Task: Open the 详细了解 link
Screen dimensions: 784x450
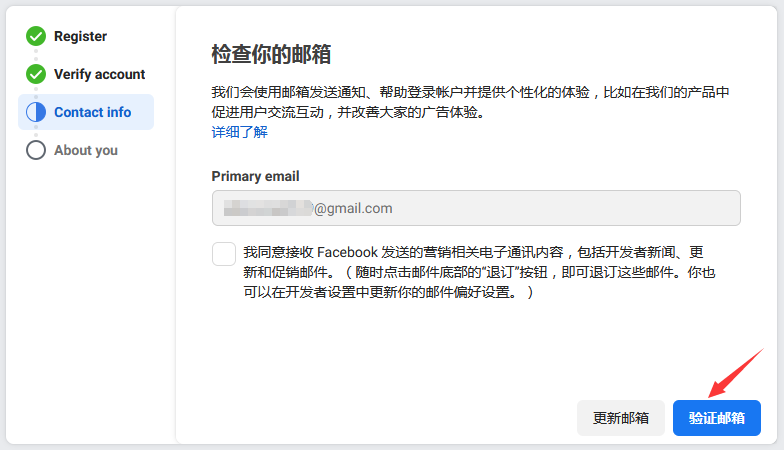Action: tap(239, 132)
